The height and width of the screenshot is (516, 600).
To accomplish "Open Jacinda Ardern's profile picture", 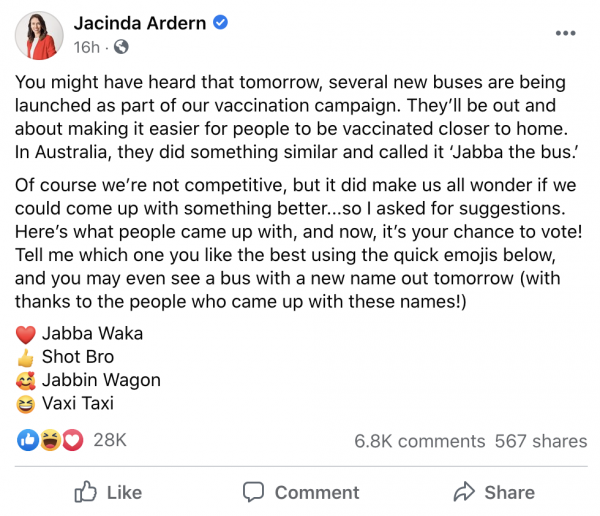I will pyautogui.click(x=39, y=35).
